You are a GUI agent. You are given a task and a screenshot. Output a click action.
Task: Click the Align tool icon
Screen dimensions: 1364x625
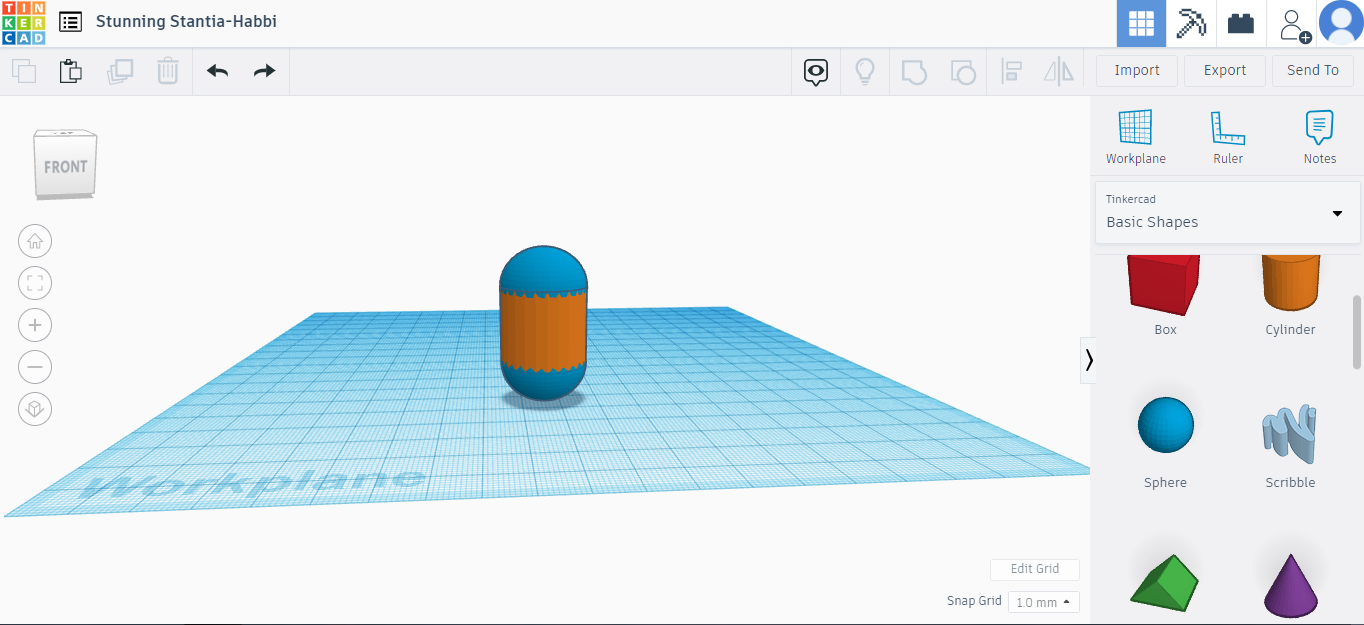[1011, 71]
